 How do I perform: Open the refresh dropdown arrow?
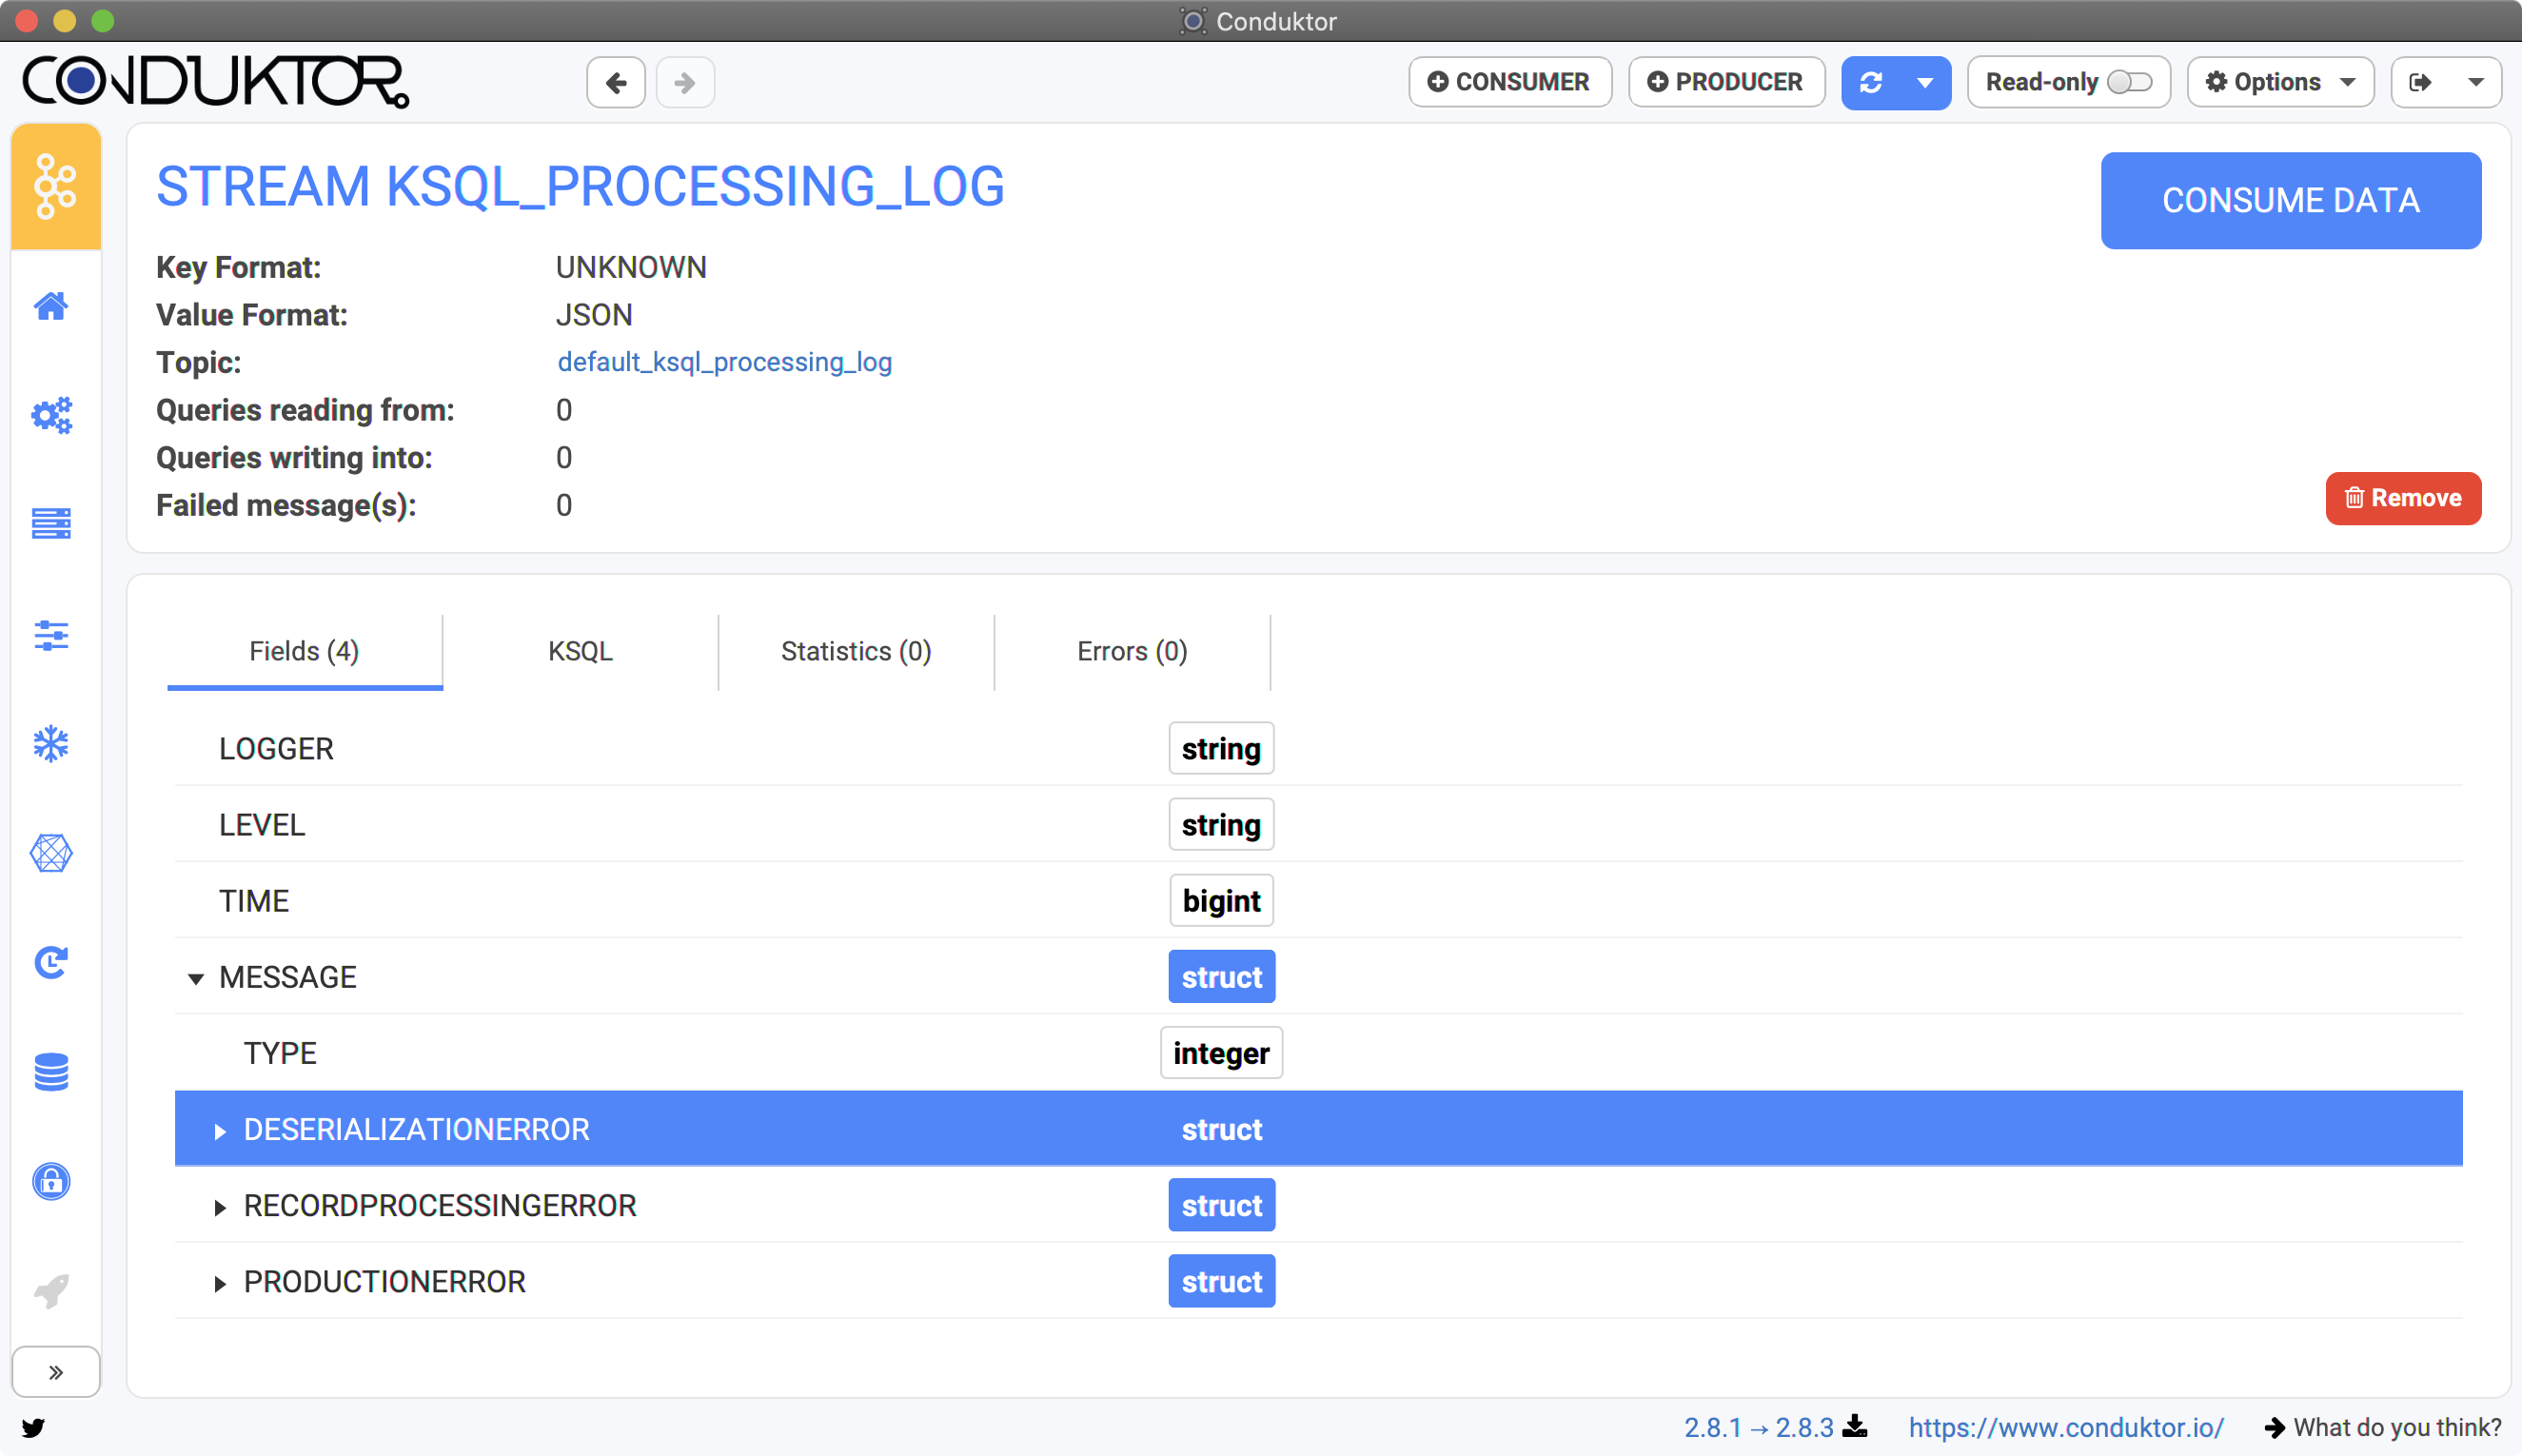click(x=1925, y=82)
